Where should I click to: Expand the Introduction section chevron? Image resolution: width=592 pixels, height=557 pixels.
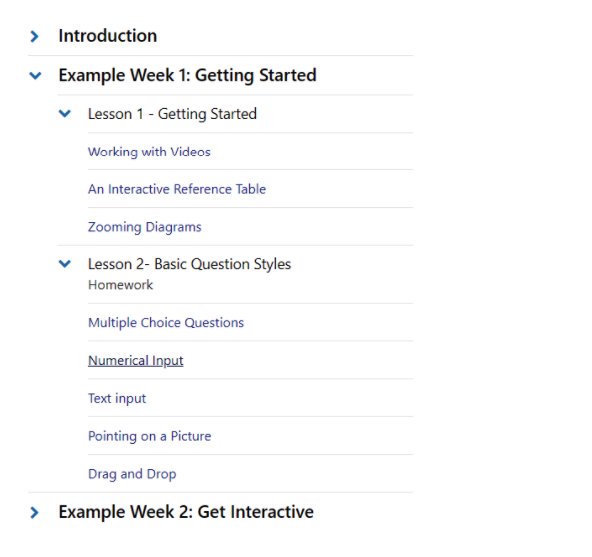tap(34, 36)
